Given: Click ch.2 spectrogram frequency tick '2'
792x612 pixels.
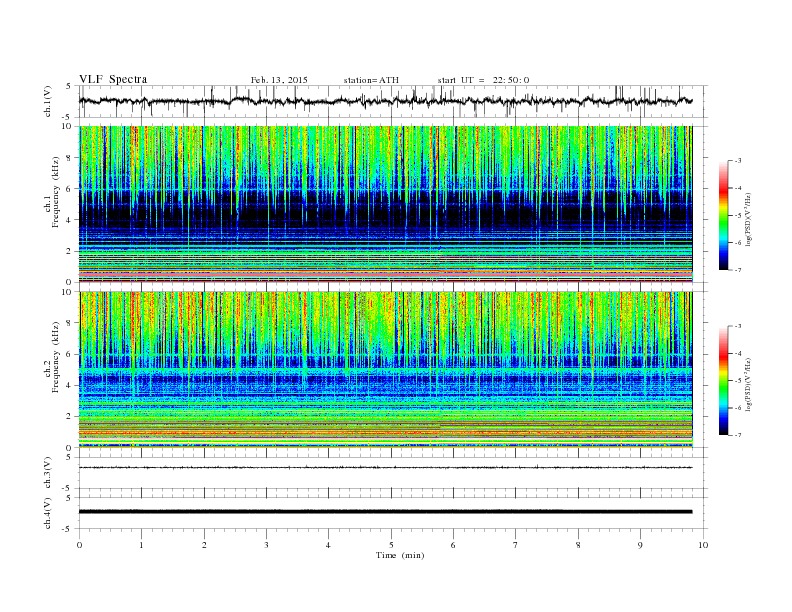Looking at the screenshot, I should 69,417.
